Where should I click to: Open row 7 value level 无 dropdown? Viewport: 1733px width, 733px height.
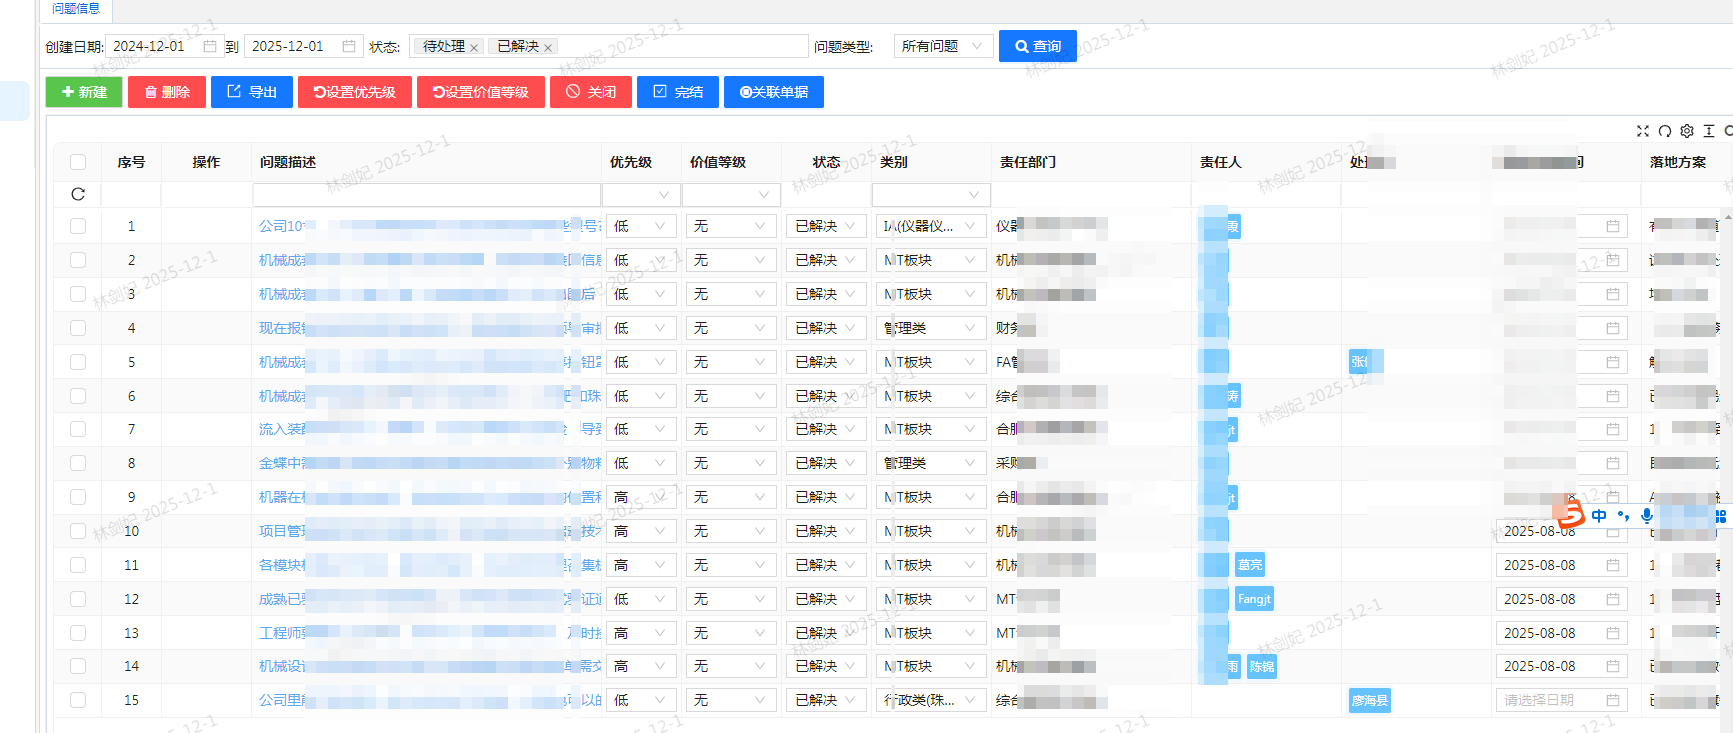pos(731,429)
